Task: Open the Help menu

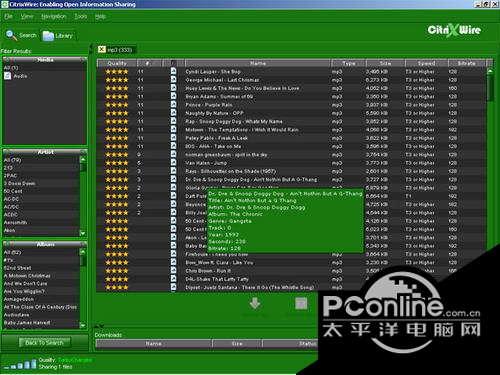Action: click(x=100, y=16)
